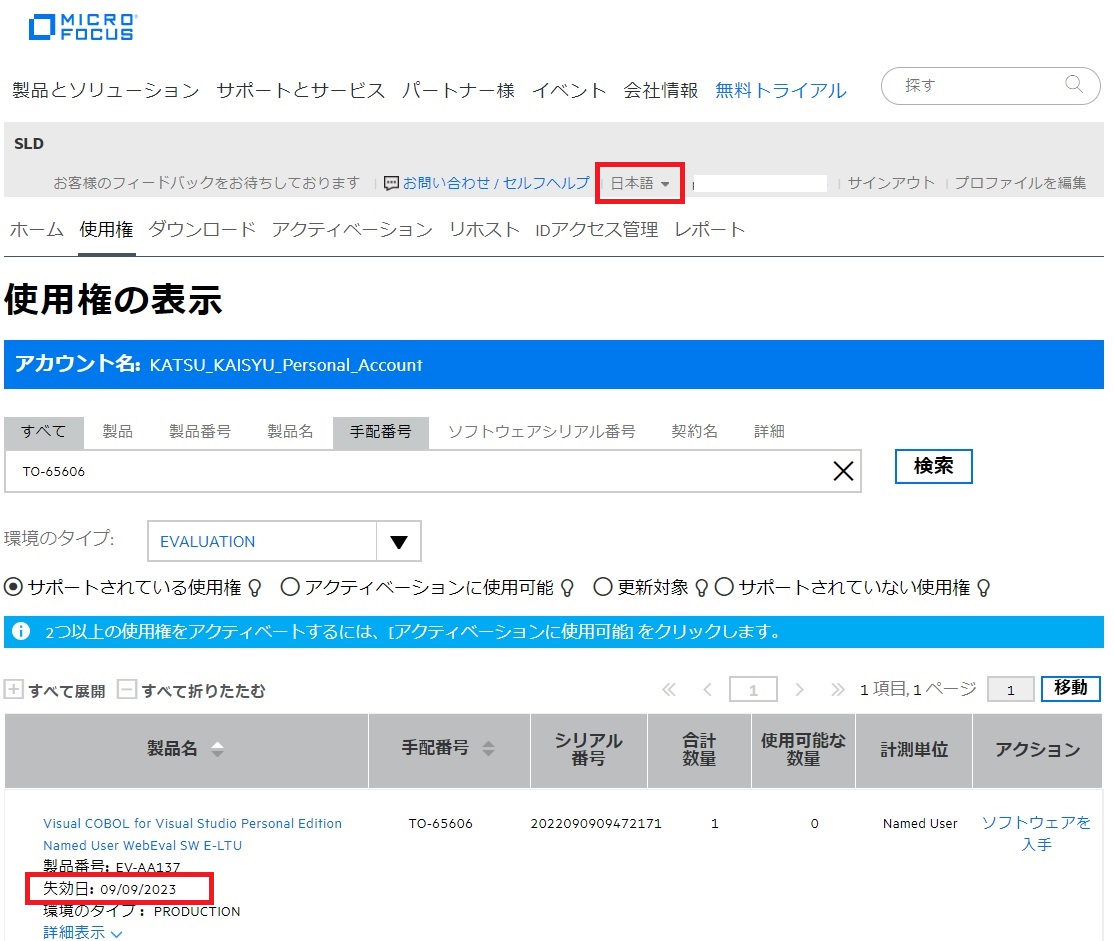Open the 環境のタイプ EVALUATION dropdown
1114x941 pixels.
point(284,541)
